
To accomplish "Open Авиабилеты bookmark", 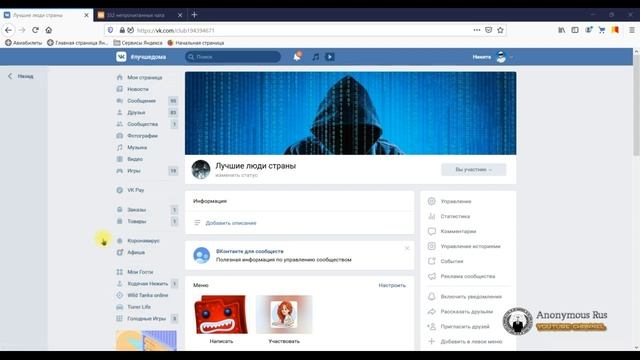I will tap(23, 42).
